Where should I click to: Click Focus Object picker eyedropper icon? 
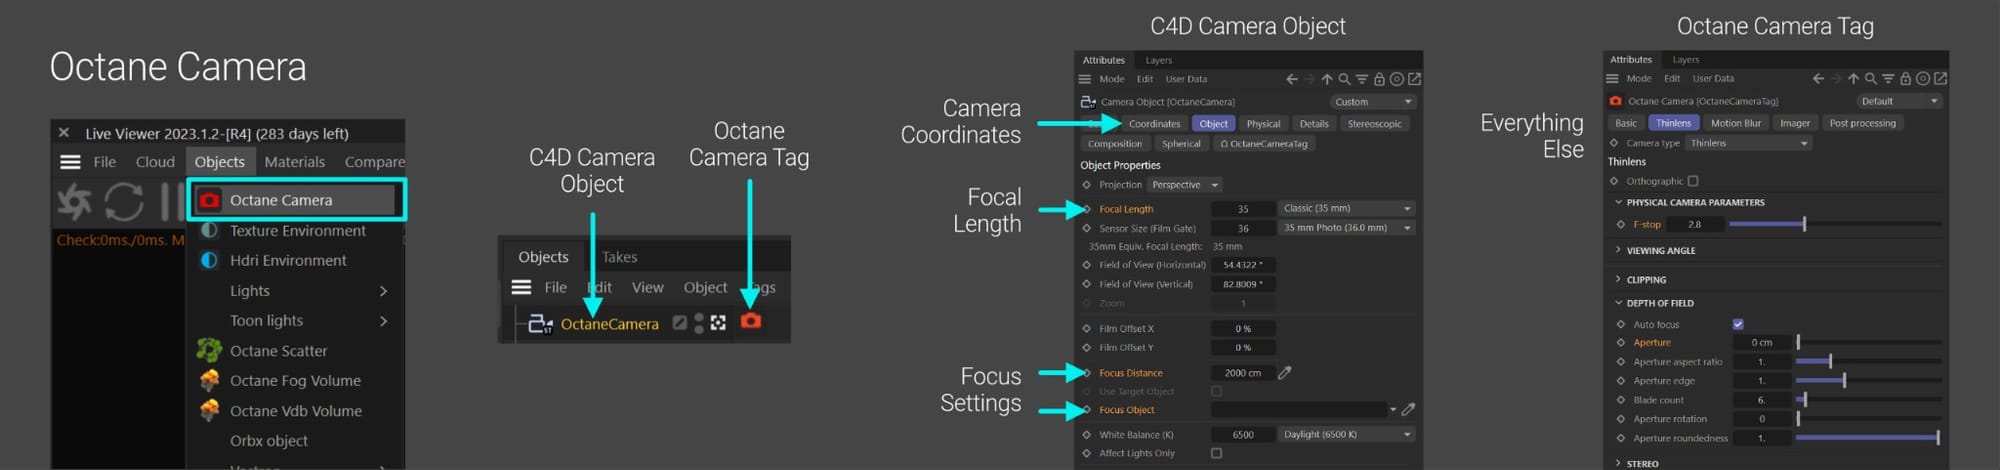click(x=1408, y=410)
